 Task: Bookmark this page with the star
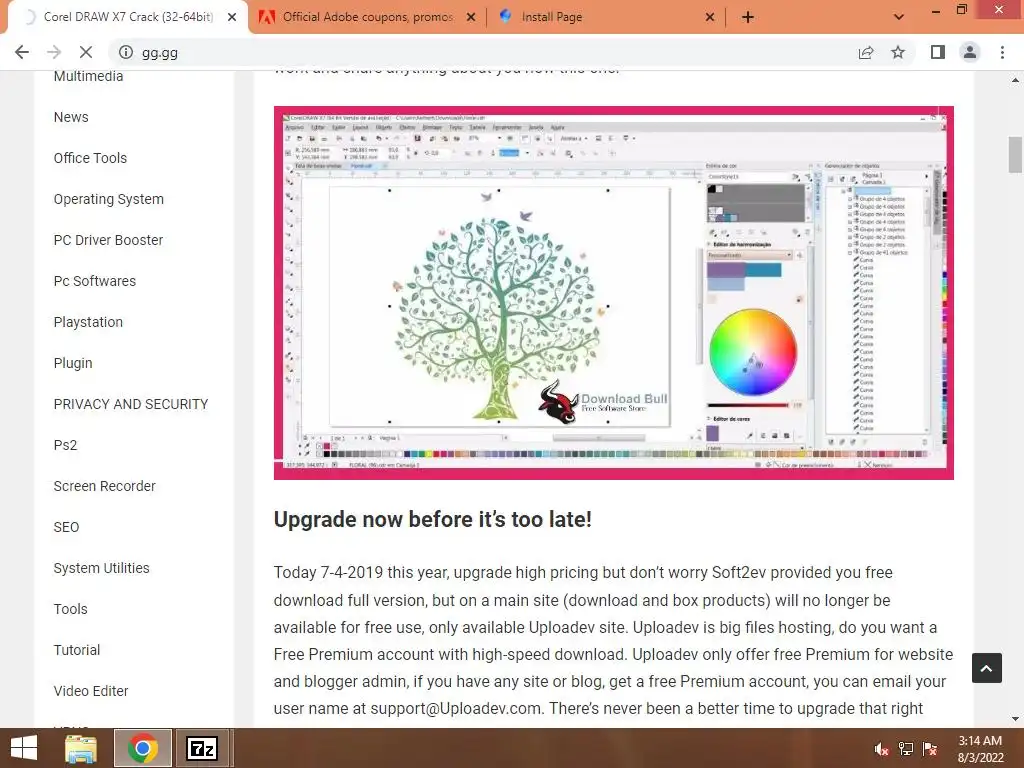[x=898, y=52]
